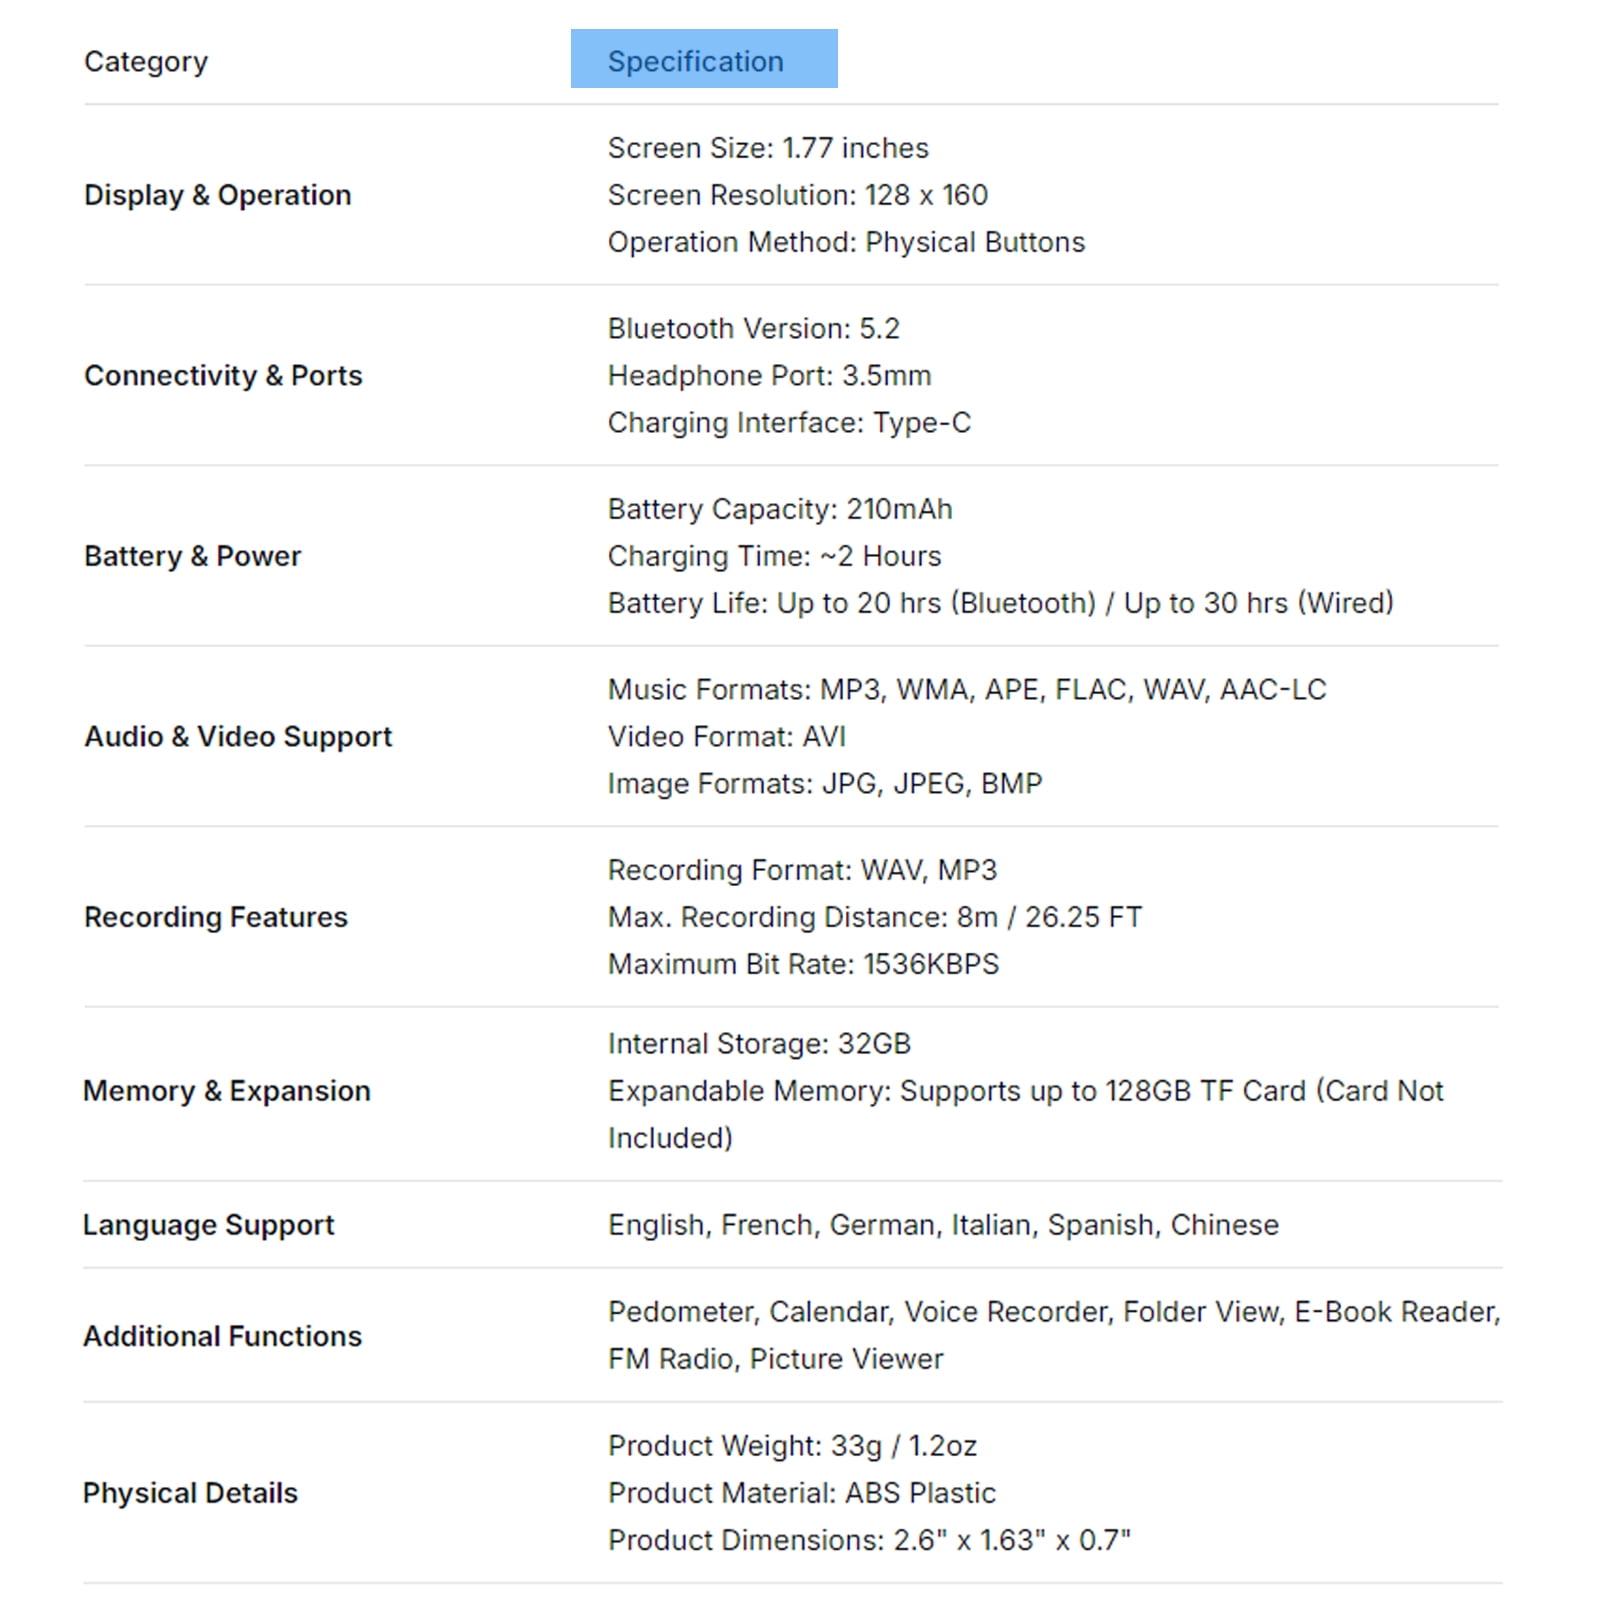Select the Category column header
This screenshot has width=1600, height=1600.
coord(146,62)
